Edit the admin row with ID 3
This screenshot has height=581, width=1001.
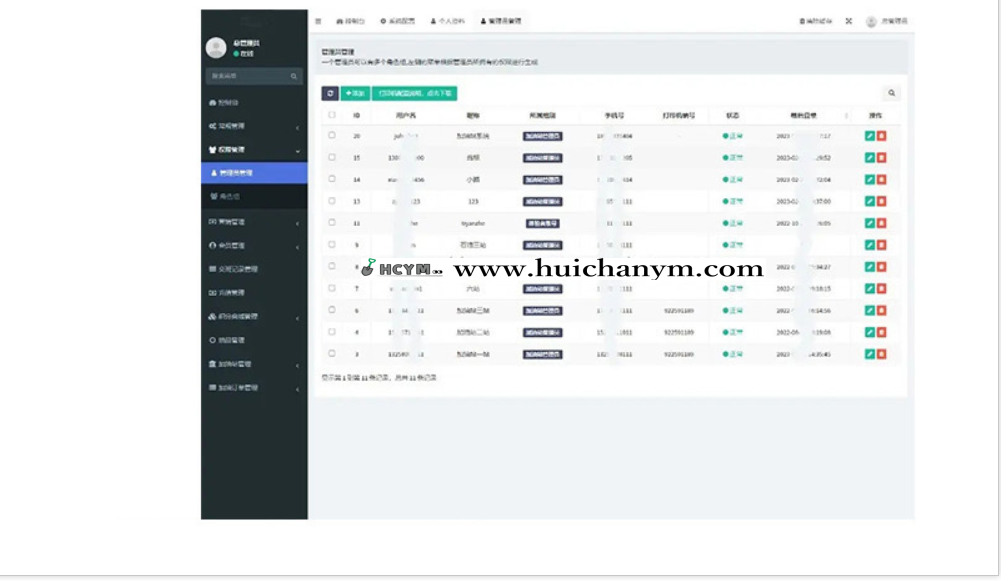(869, 354)
